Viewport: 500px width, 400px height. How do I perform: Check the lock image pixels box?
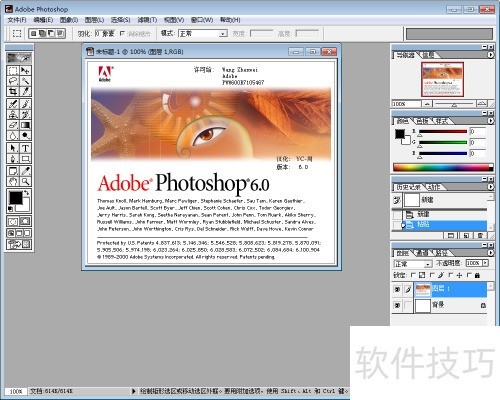pos(432,275)
